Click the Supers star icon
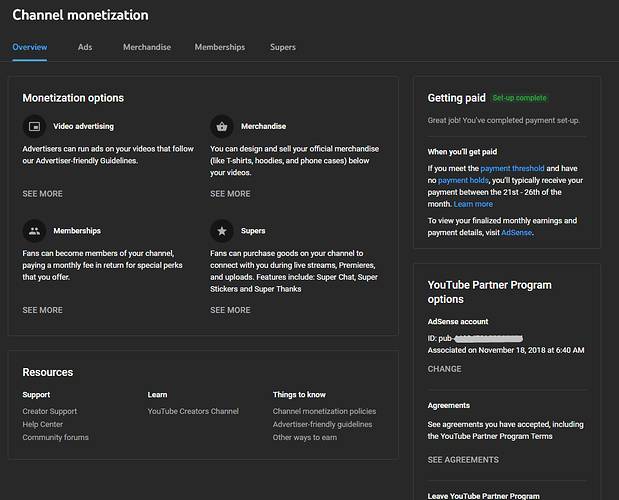 (x=222, y=231)
